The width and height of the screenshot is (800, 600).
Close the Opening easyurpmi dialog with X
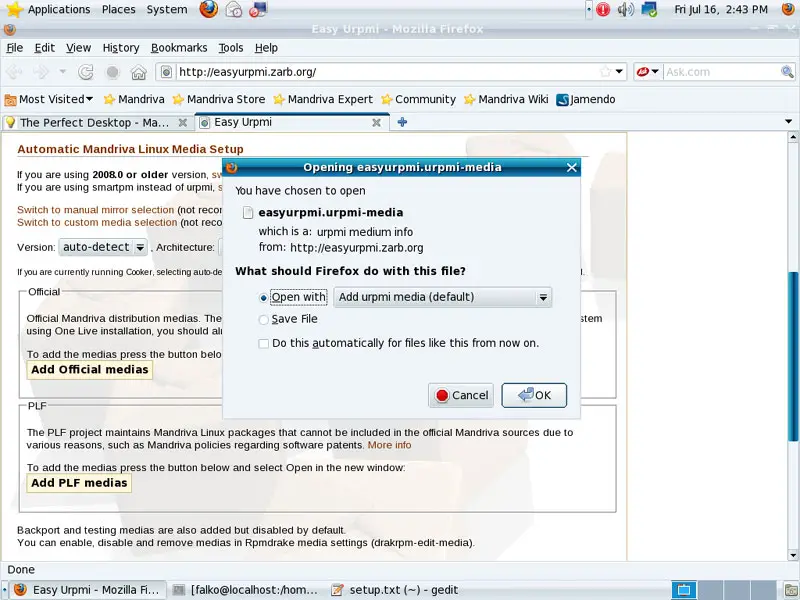tap(571, 167)
